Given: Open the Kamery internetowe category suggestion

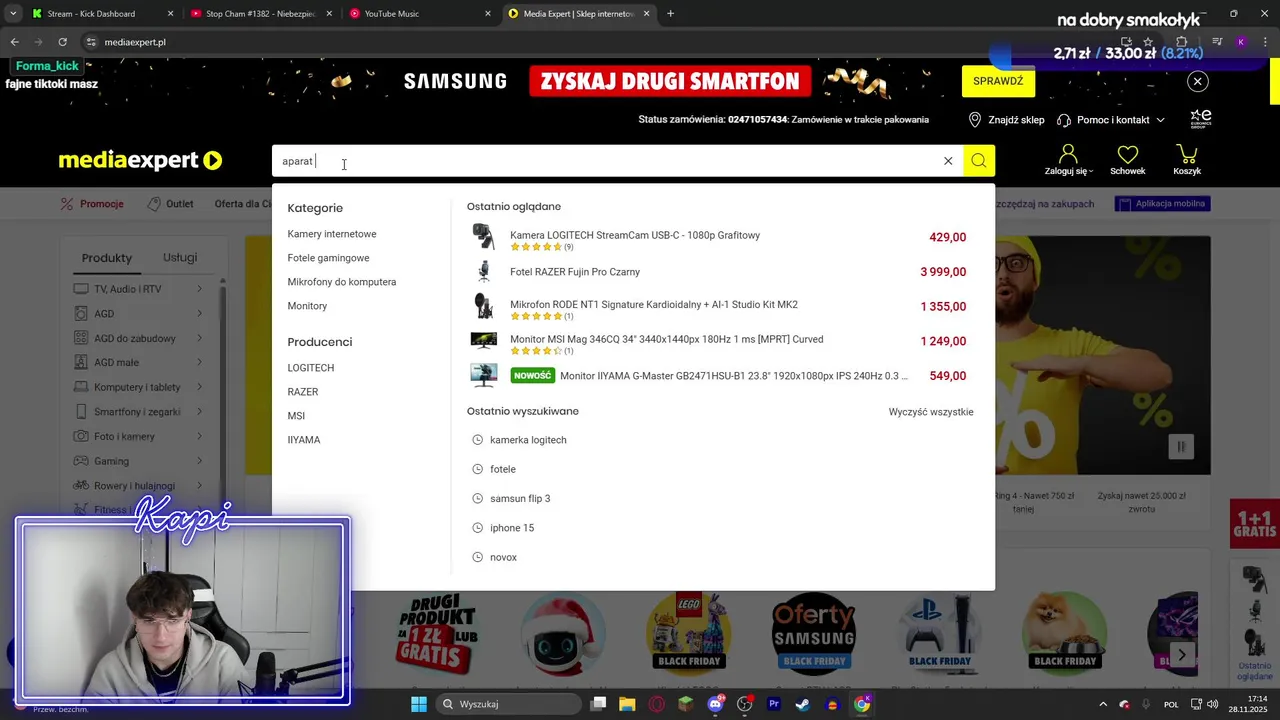Looking at the screenshot, I should click(332, 234).
